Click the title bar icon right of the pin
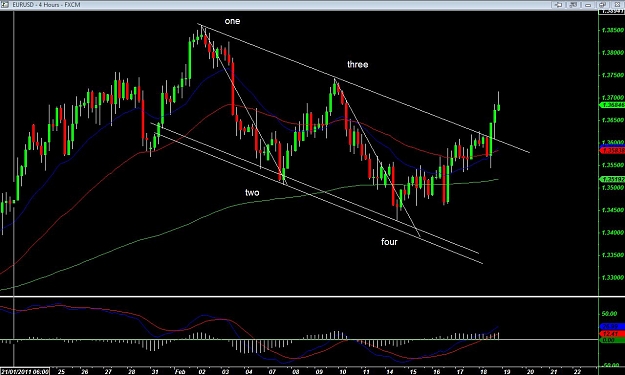The width and height of the screenshot is (625, 375). coord(573,5)
